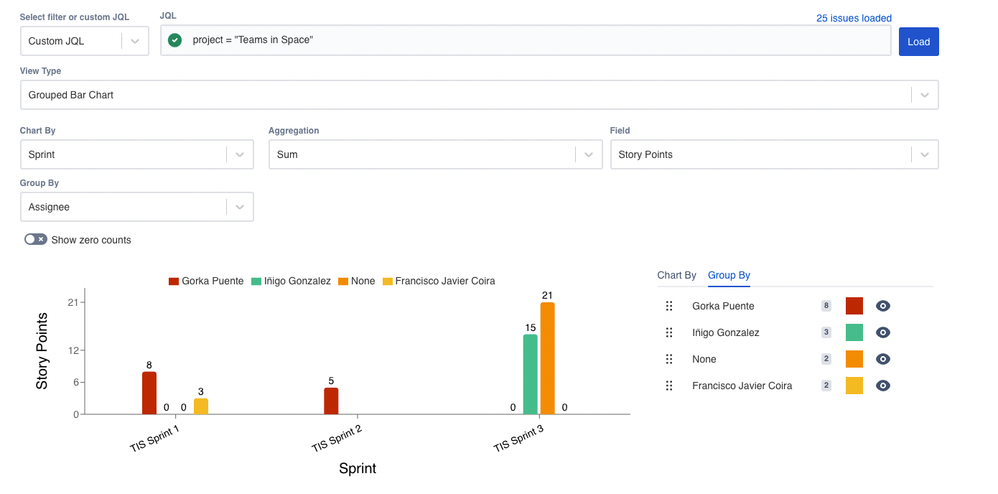The image size is (998, 494).
Task: Click drag handle for Francisco Javier Coira
Action: point(669,386)
